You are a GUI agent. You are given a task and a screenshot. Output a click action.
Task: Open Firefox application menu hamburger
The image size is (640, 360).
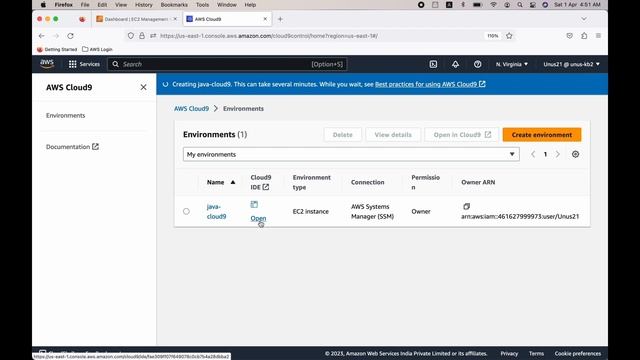pyautogui.click(x=598, y=36)
